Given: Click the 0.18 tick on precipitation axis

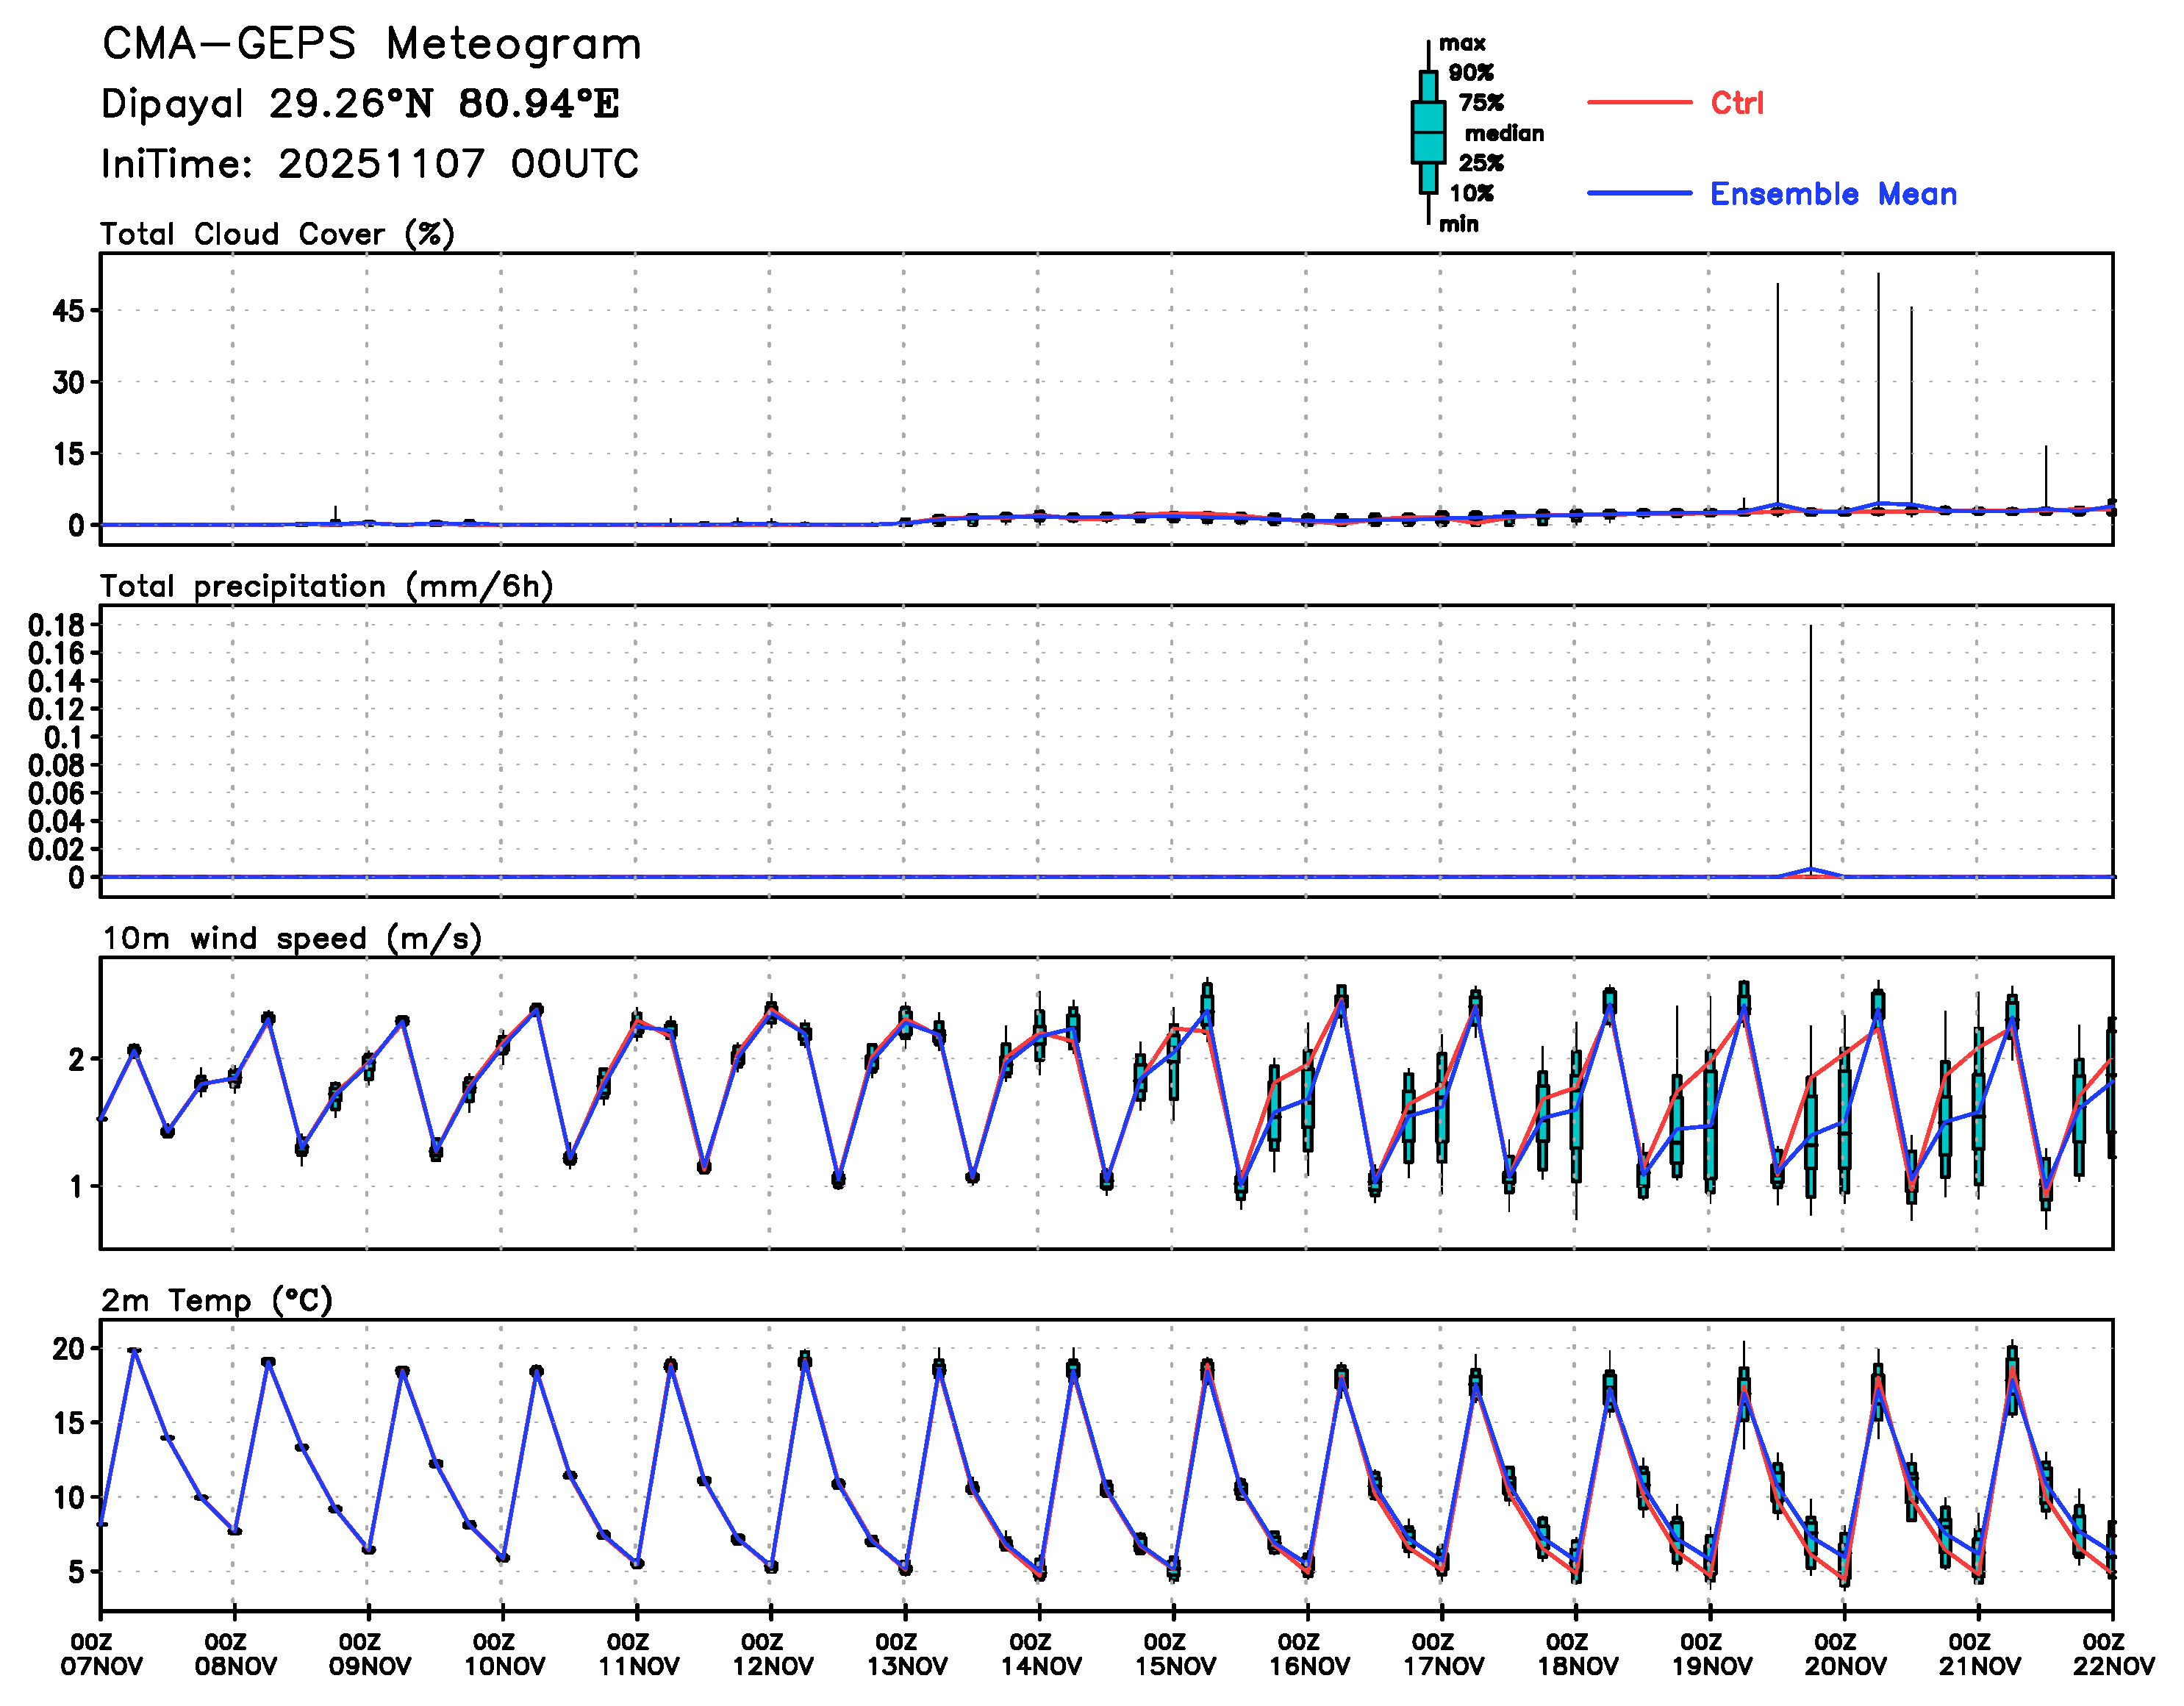Looking at the screenshot, I should pyautogui.click(x=56, y=625).
